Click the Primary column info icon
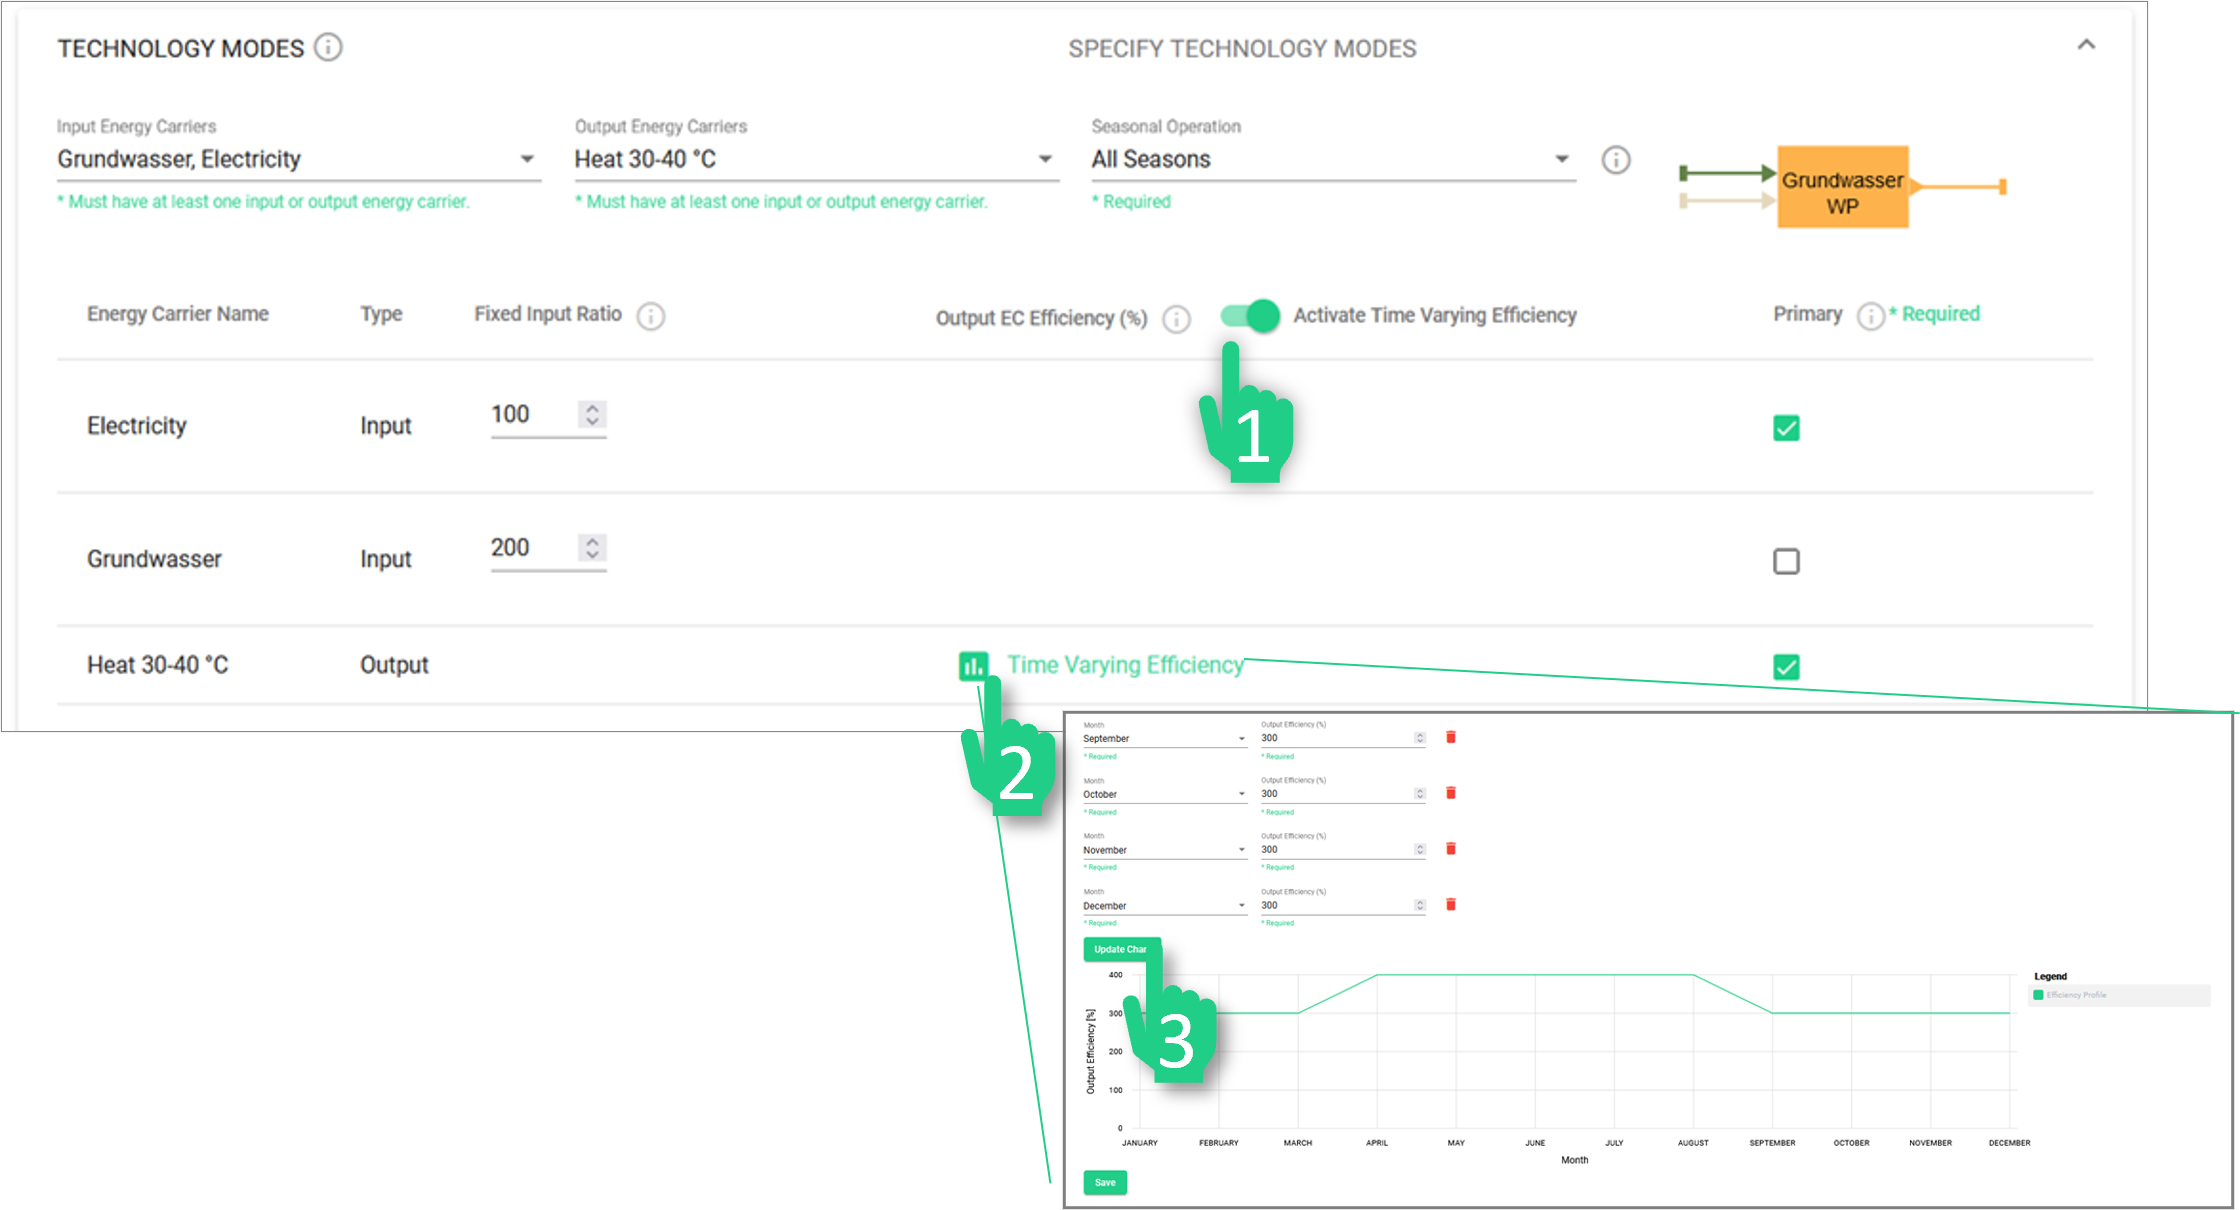 coord(1870,316)
